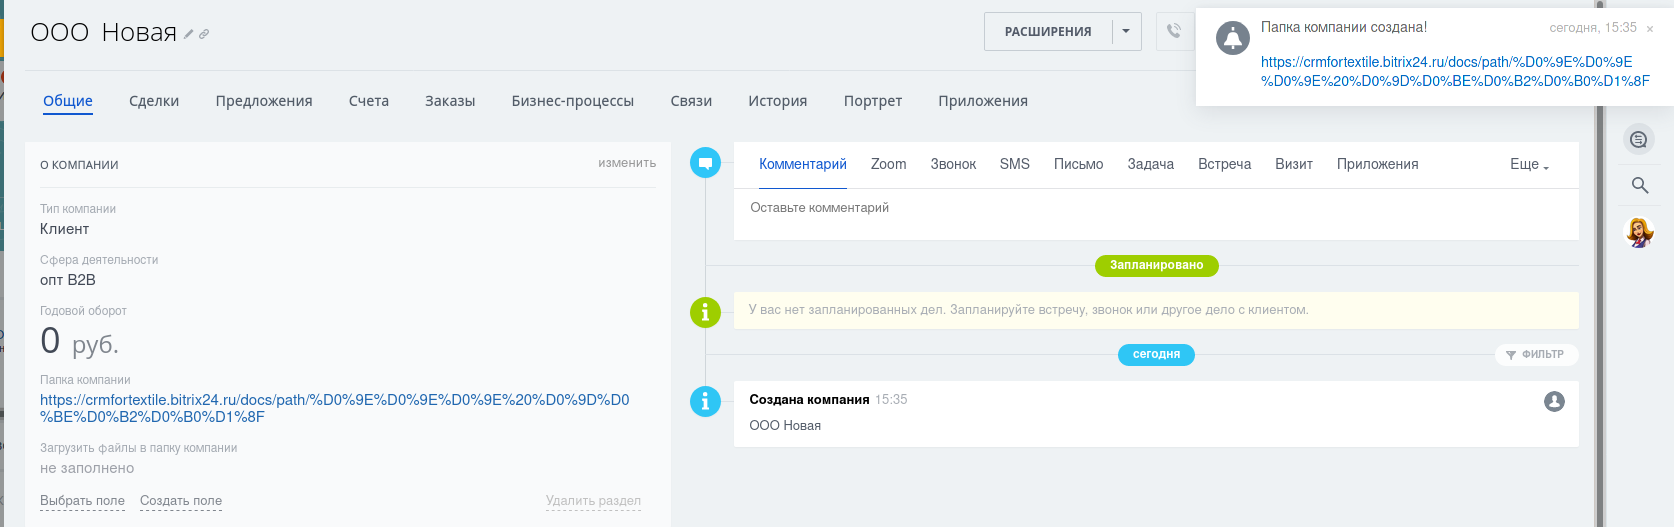Switch to the Сделки tab
1674x527 pixels.
pos(154,101)
